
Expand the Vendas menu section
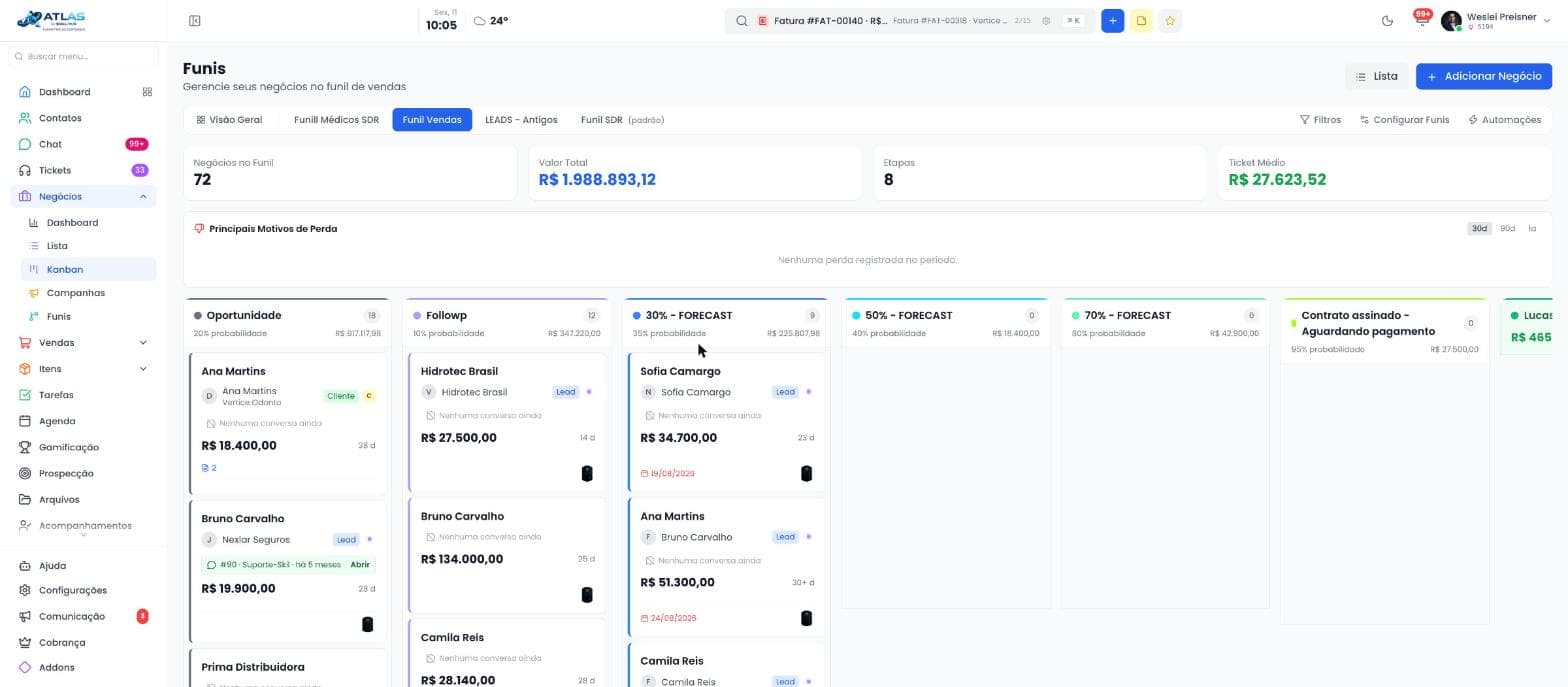click(143, 343)
